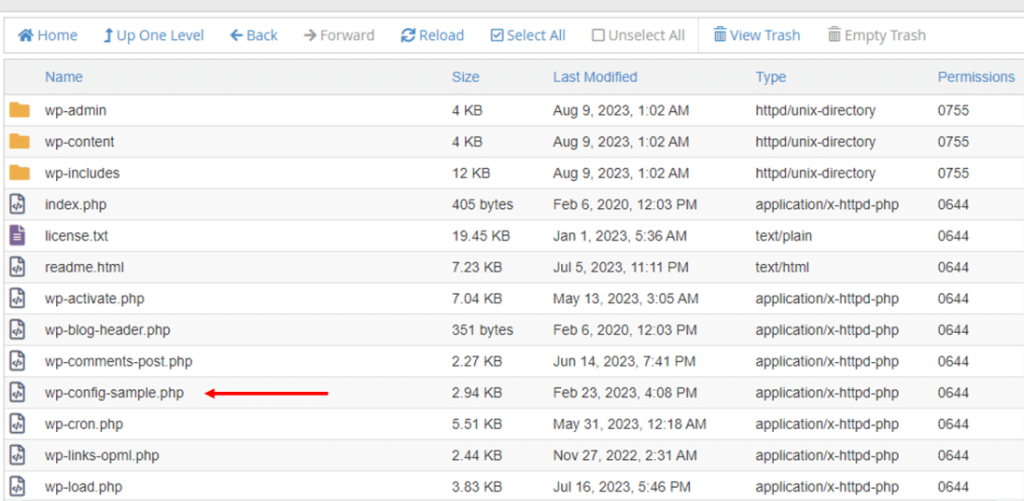Click the wp-comments-post.php file icon
The width and height of the screenshot is (1024, 501).
point(18,361)
